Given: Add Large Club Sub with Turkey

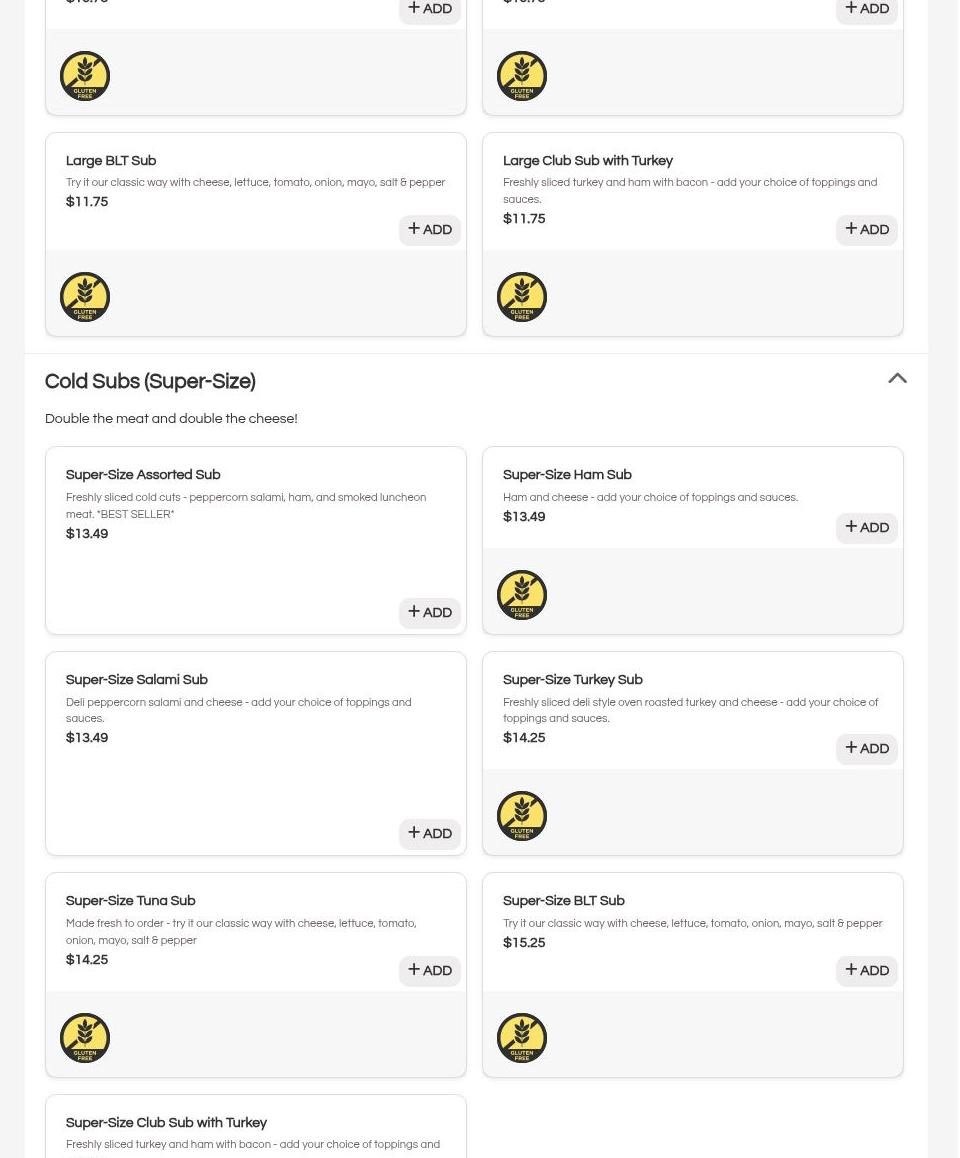Looking at the screenshot, I should click(867, 230).
